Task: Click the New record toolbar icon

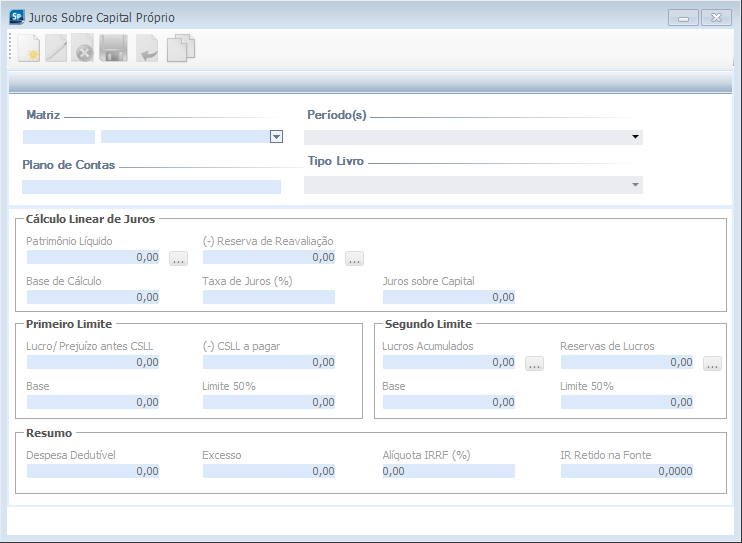Action: point(27,48)
